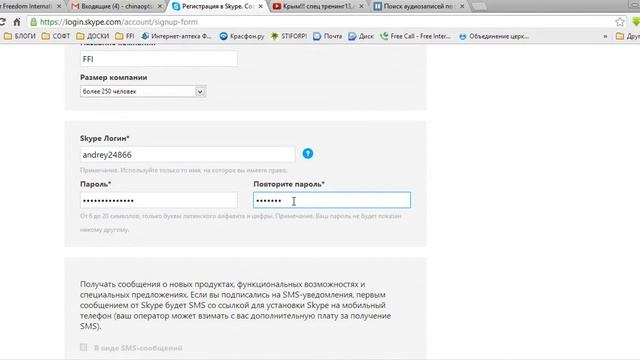Open the Объединение церк... bookmark

[x=494, y=36]
